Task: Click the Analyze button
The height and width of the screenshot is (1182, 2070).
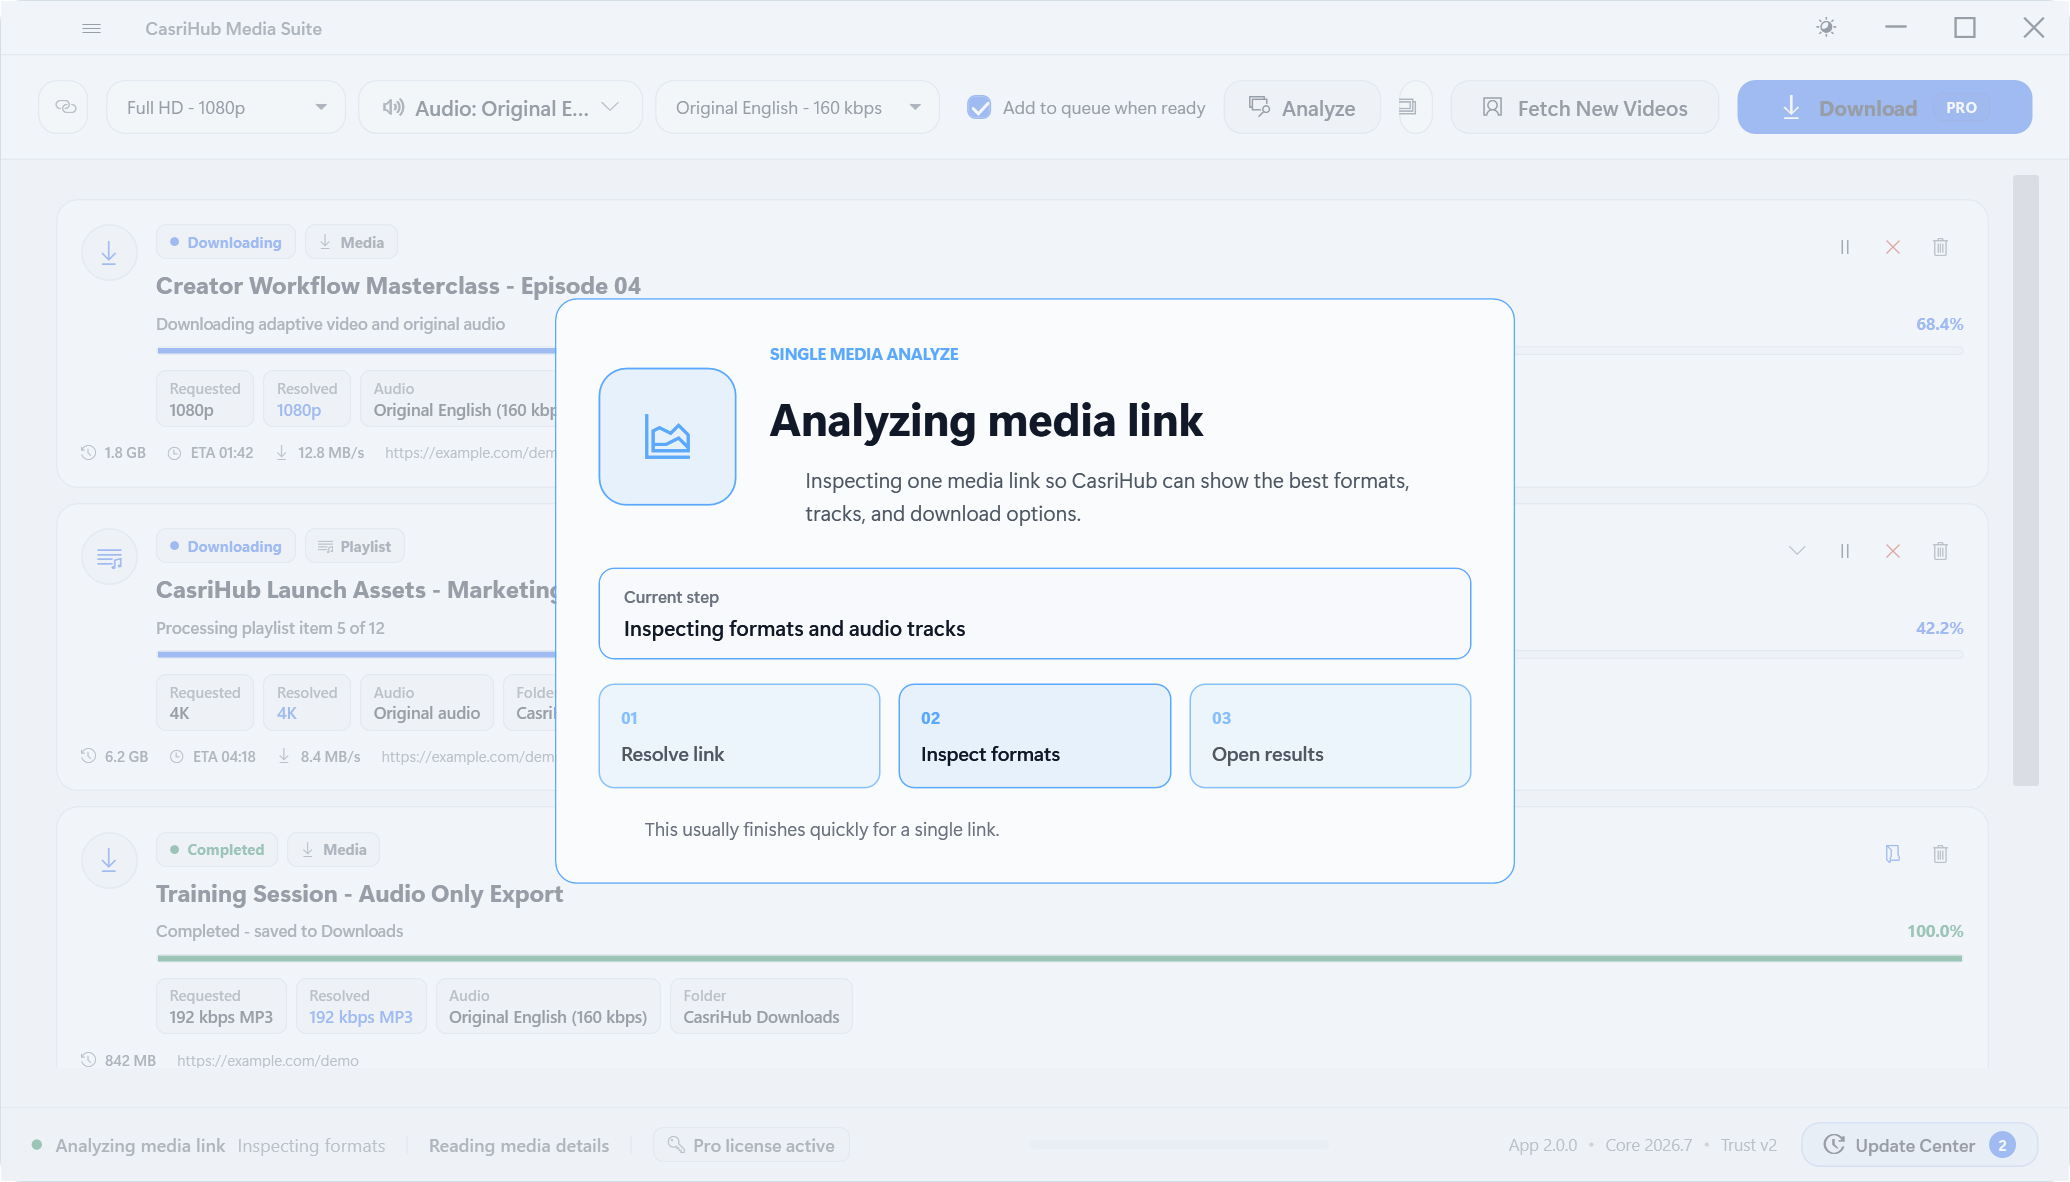Action: 1302,107
